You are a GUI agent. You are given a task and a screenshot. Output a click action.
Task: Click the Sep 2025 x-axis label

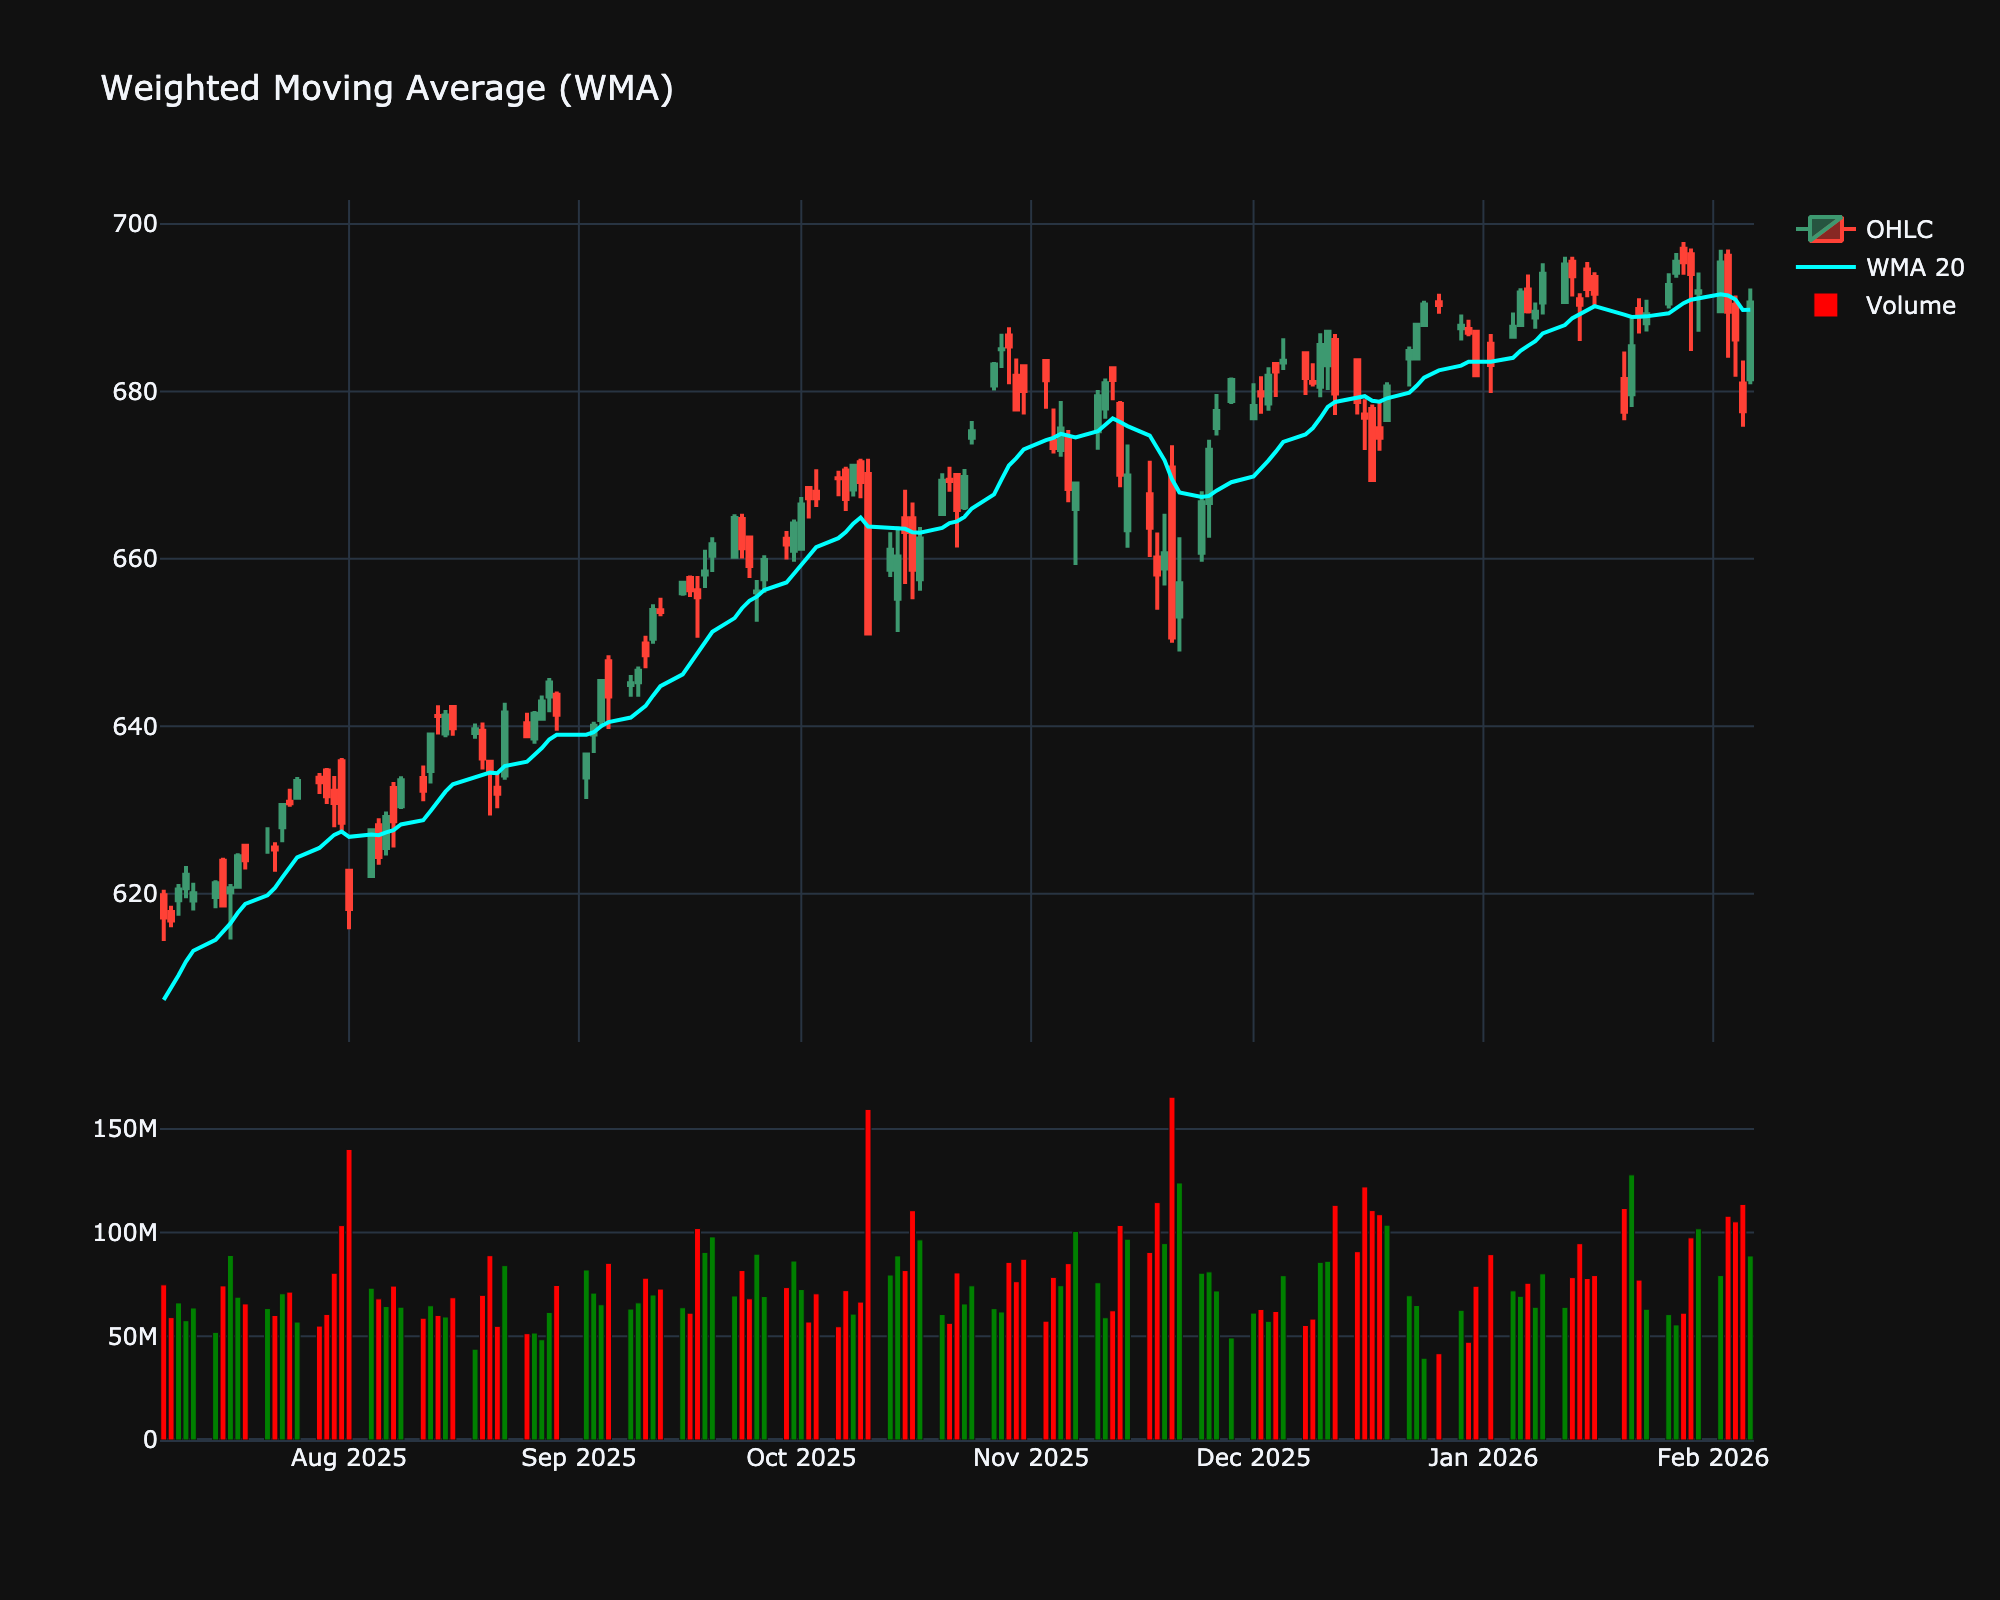coord(579,1458)
